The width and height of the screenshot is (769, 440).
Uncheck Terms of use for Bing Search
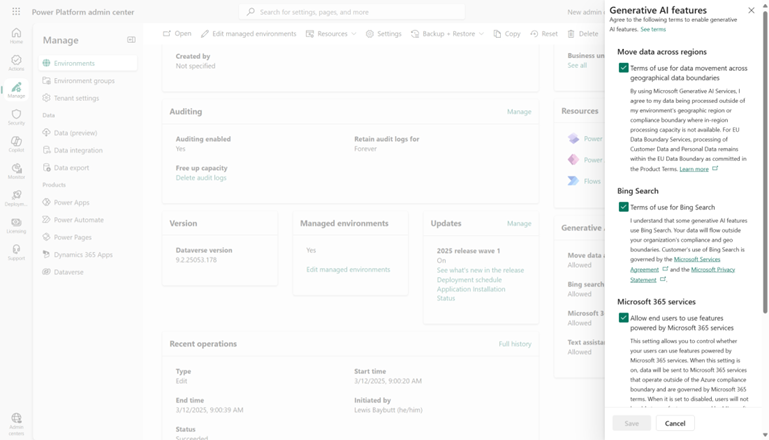pos(623,207)
